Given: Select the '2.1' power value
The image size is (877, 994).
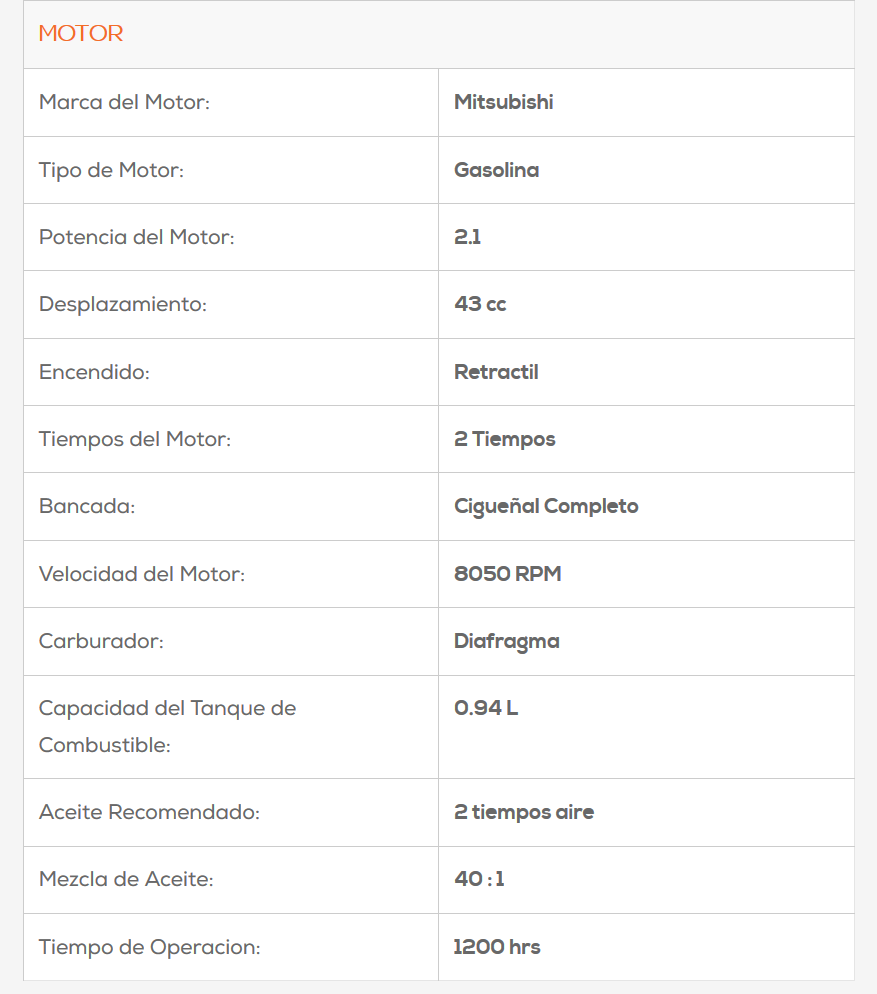Looking at the screenshot, I should click(467, 237).
